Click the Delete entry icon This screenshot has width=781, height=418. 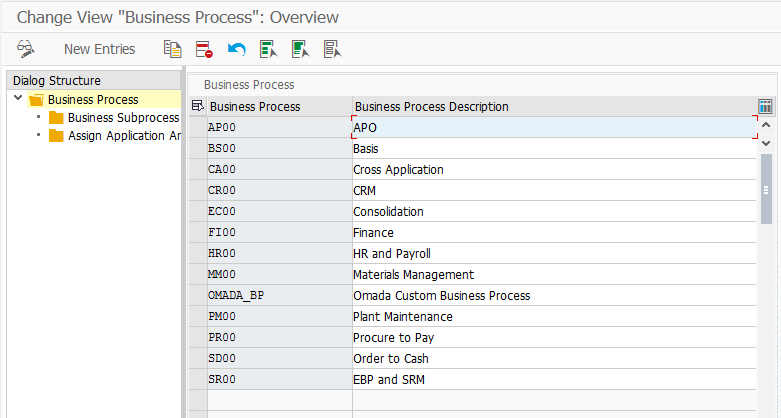[204, 49]
